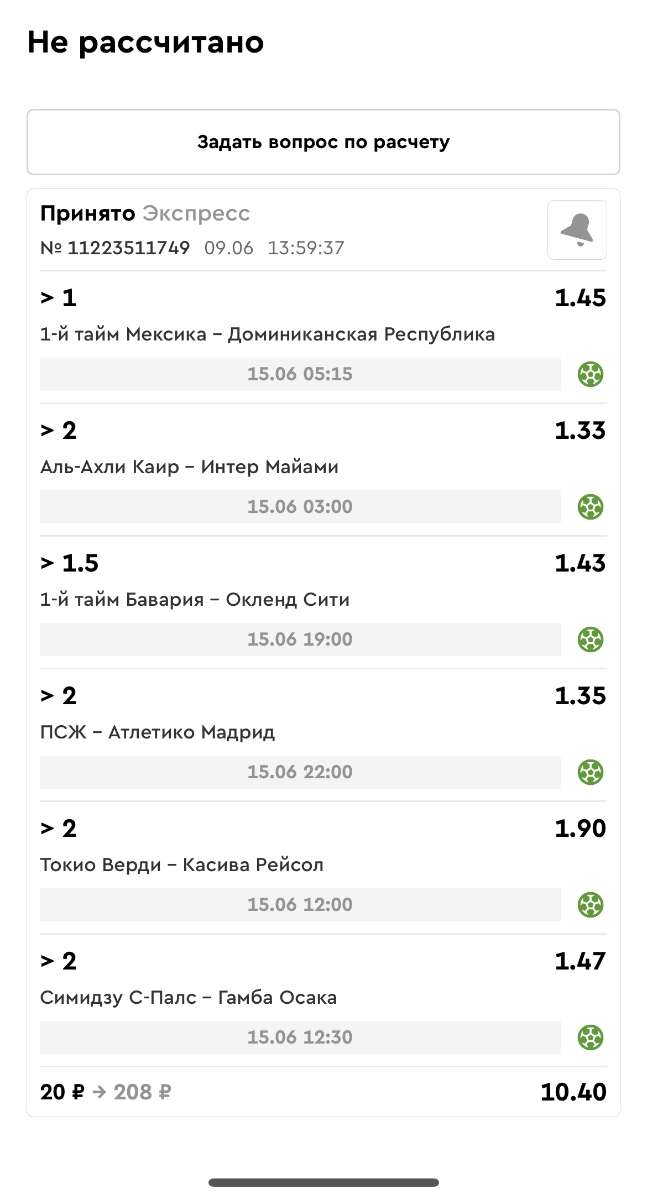Screen dimensions: 647x1200
Task: Open the Мексика – Доминиканская Республика event
Action: [267, 334]
